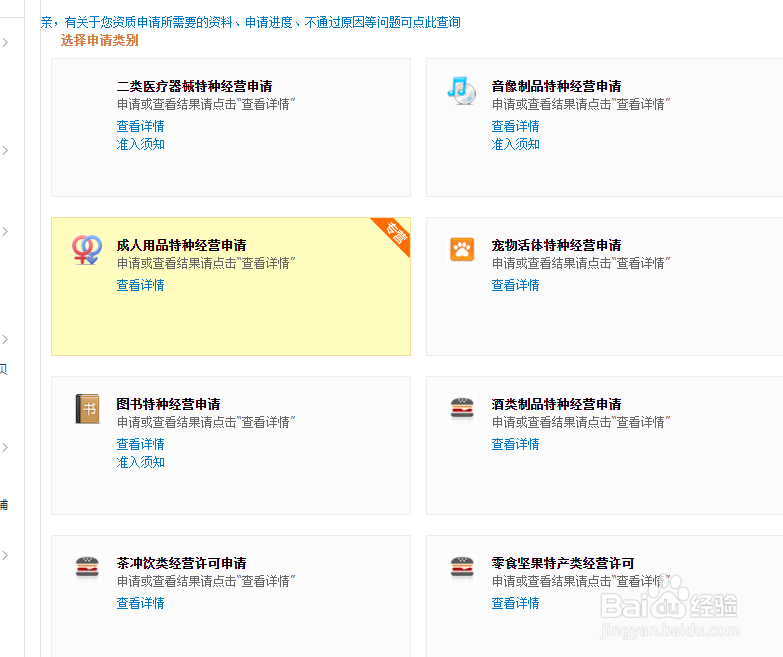The width and height of the screenshot is (783, 657).
Task: Open 查看详情 under 酒类制品特种经营申请
Action: 515,444
